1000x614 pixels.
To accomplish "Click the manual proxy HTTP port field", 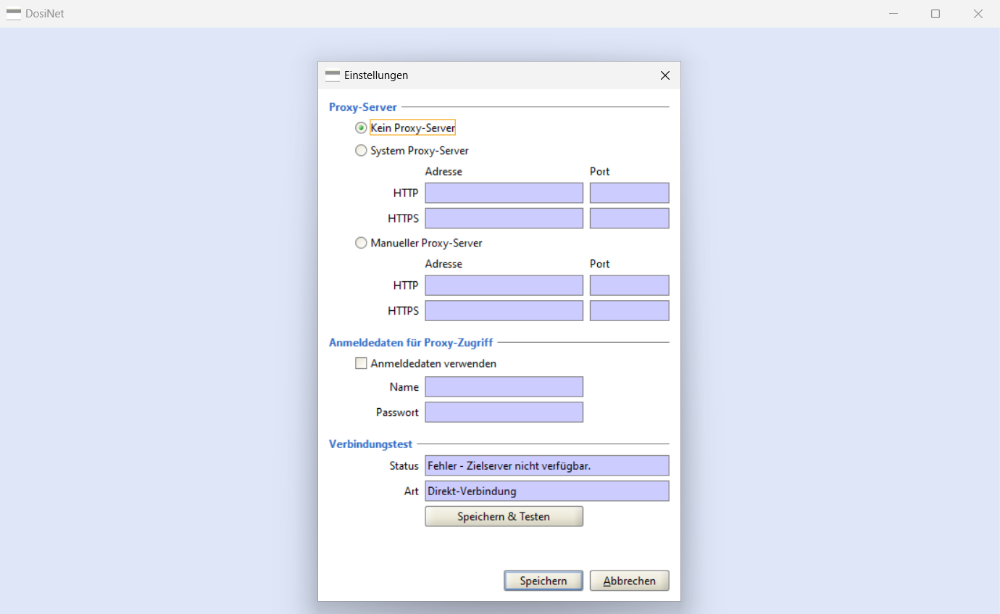I will click(x=629, y=286).
